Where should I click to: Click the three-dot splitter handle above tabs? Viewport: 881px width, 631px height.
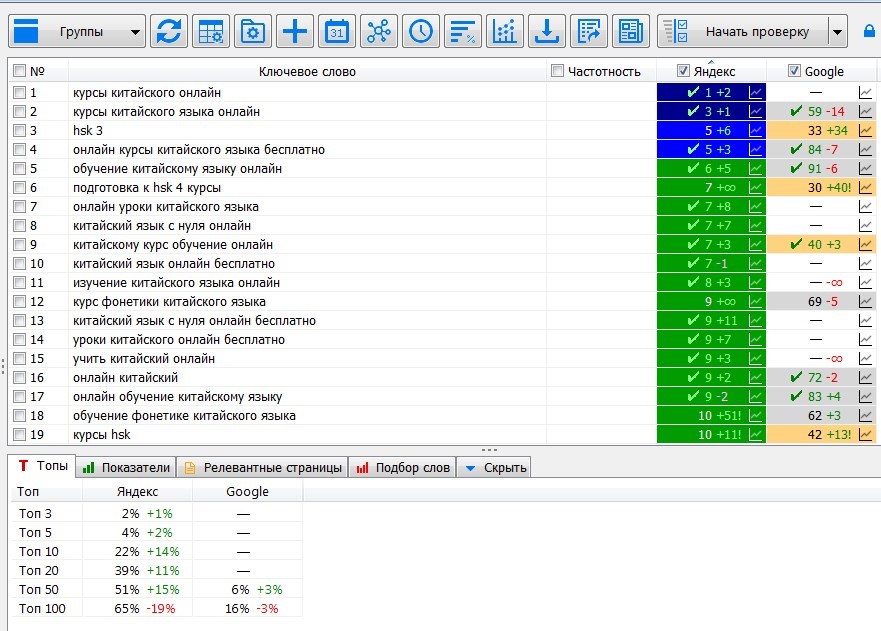(x=489, y=450)
